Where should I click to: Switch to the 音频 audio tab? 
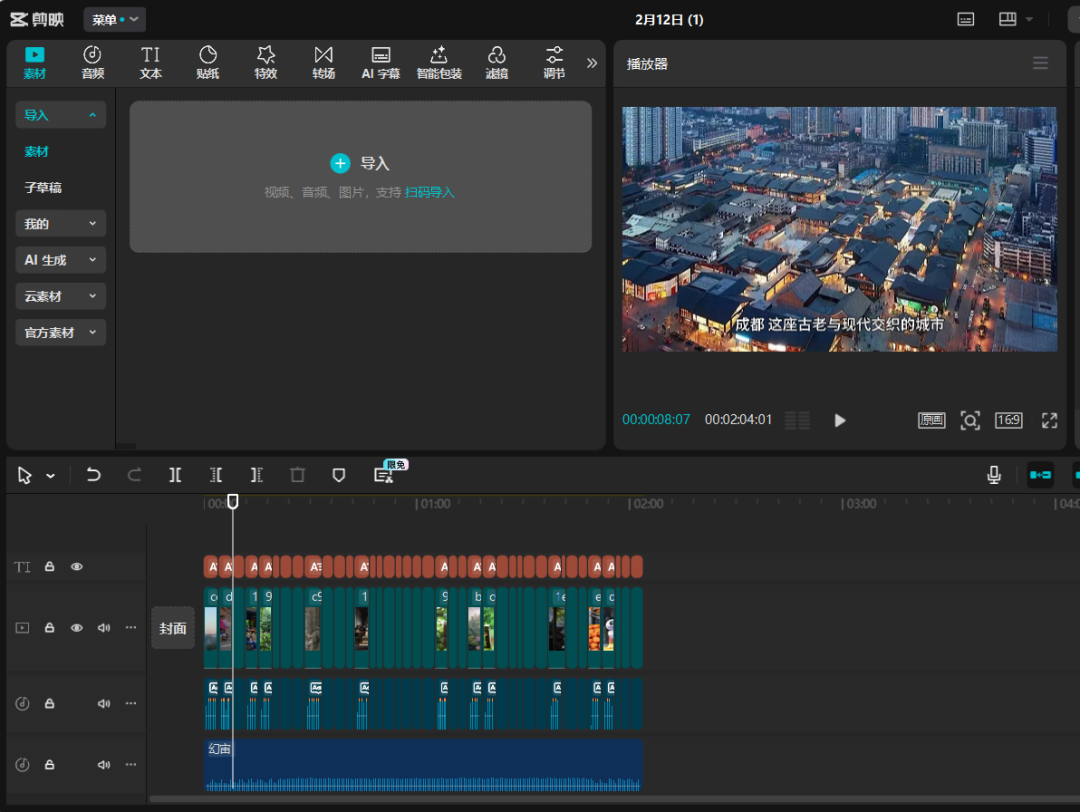[92, 62]
